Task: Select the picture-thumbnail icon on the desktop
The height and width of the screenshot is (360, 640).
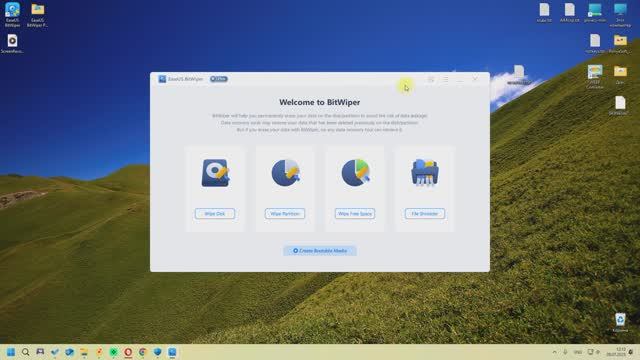Action: coord(595,76)
